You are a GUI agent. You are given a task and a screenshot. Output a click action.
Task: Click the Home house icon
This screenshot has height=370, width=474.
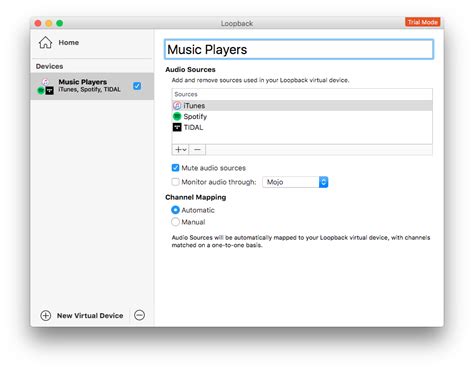click(x=45, y=43)
